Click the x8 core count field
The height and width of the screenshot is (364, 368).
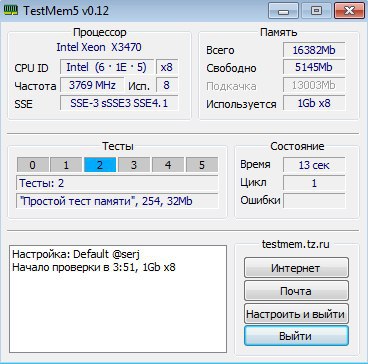(167, 67)
